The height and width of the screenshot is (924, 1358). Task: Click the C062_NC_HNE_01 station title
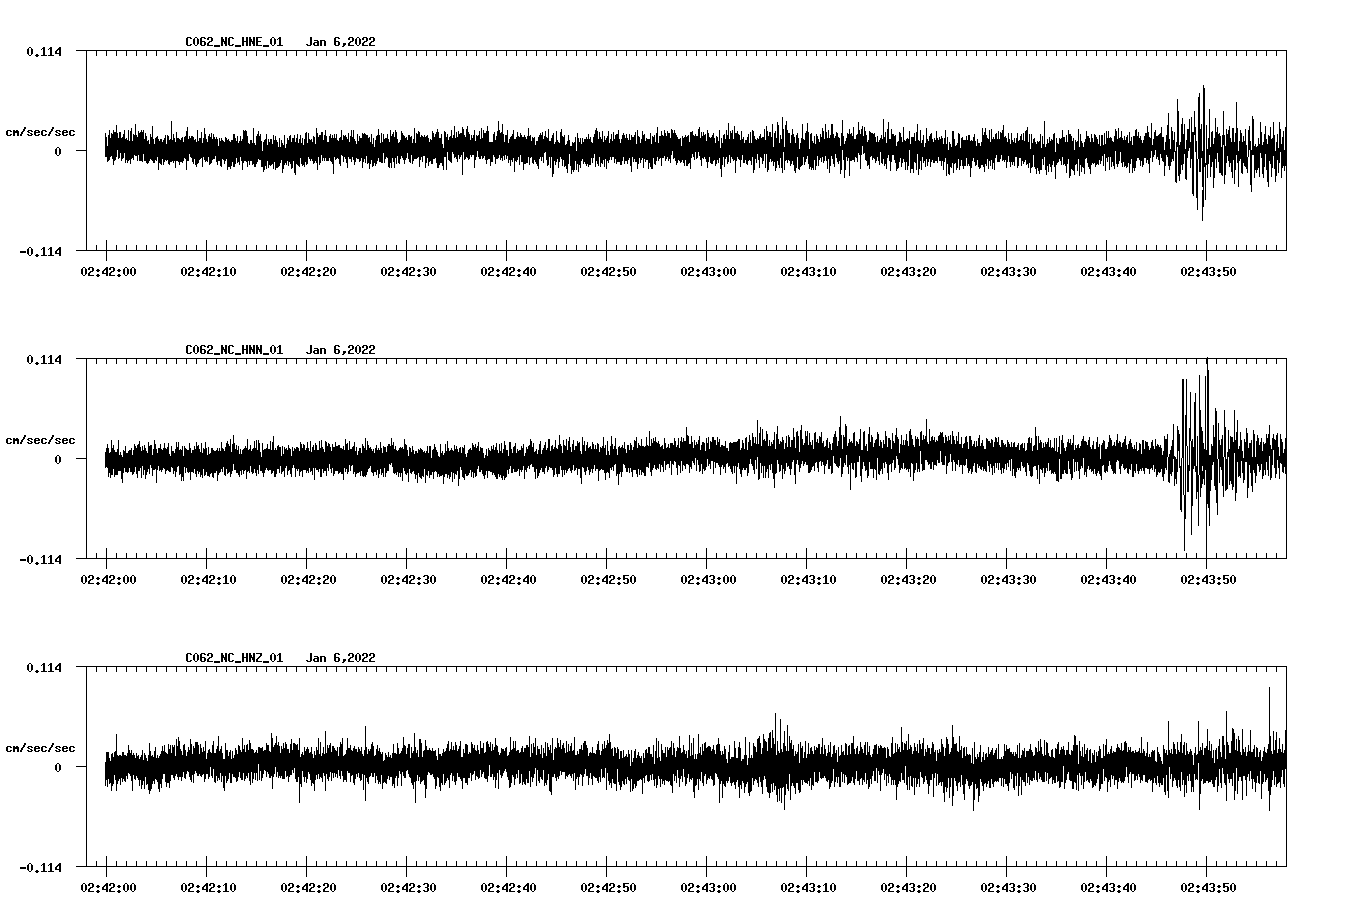point(234,42)
